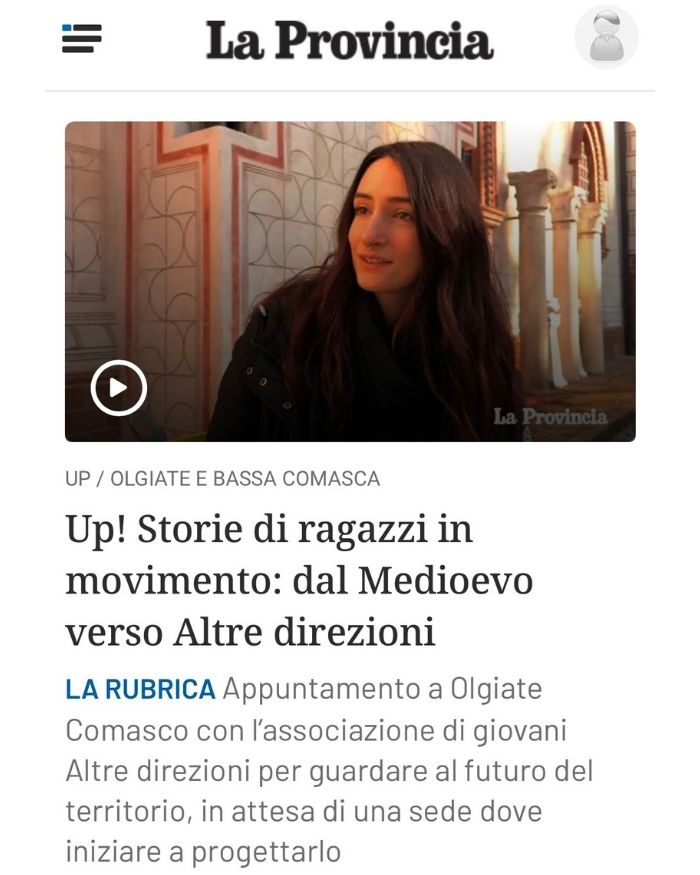
Task: Click 'iniziare a progettarlo' at summary end
Action: click(203, 853)
